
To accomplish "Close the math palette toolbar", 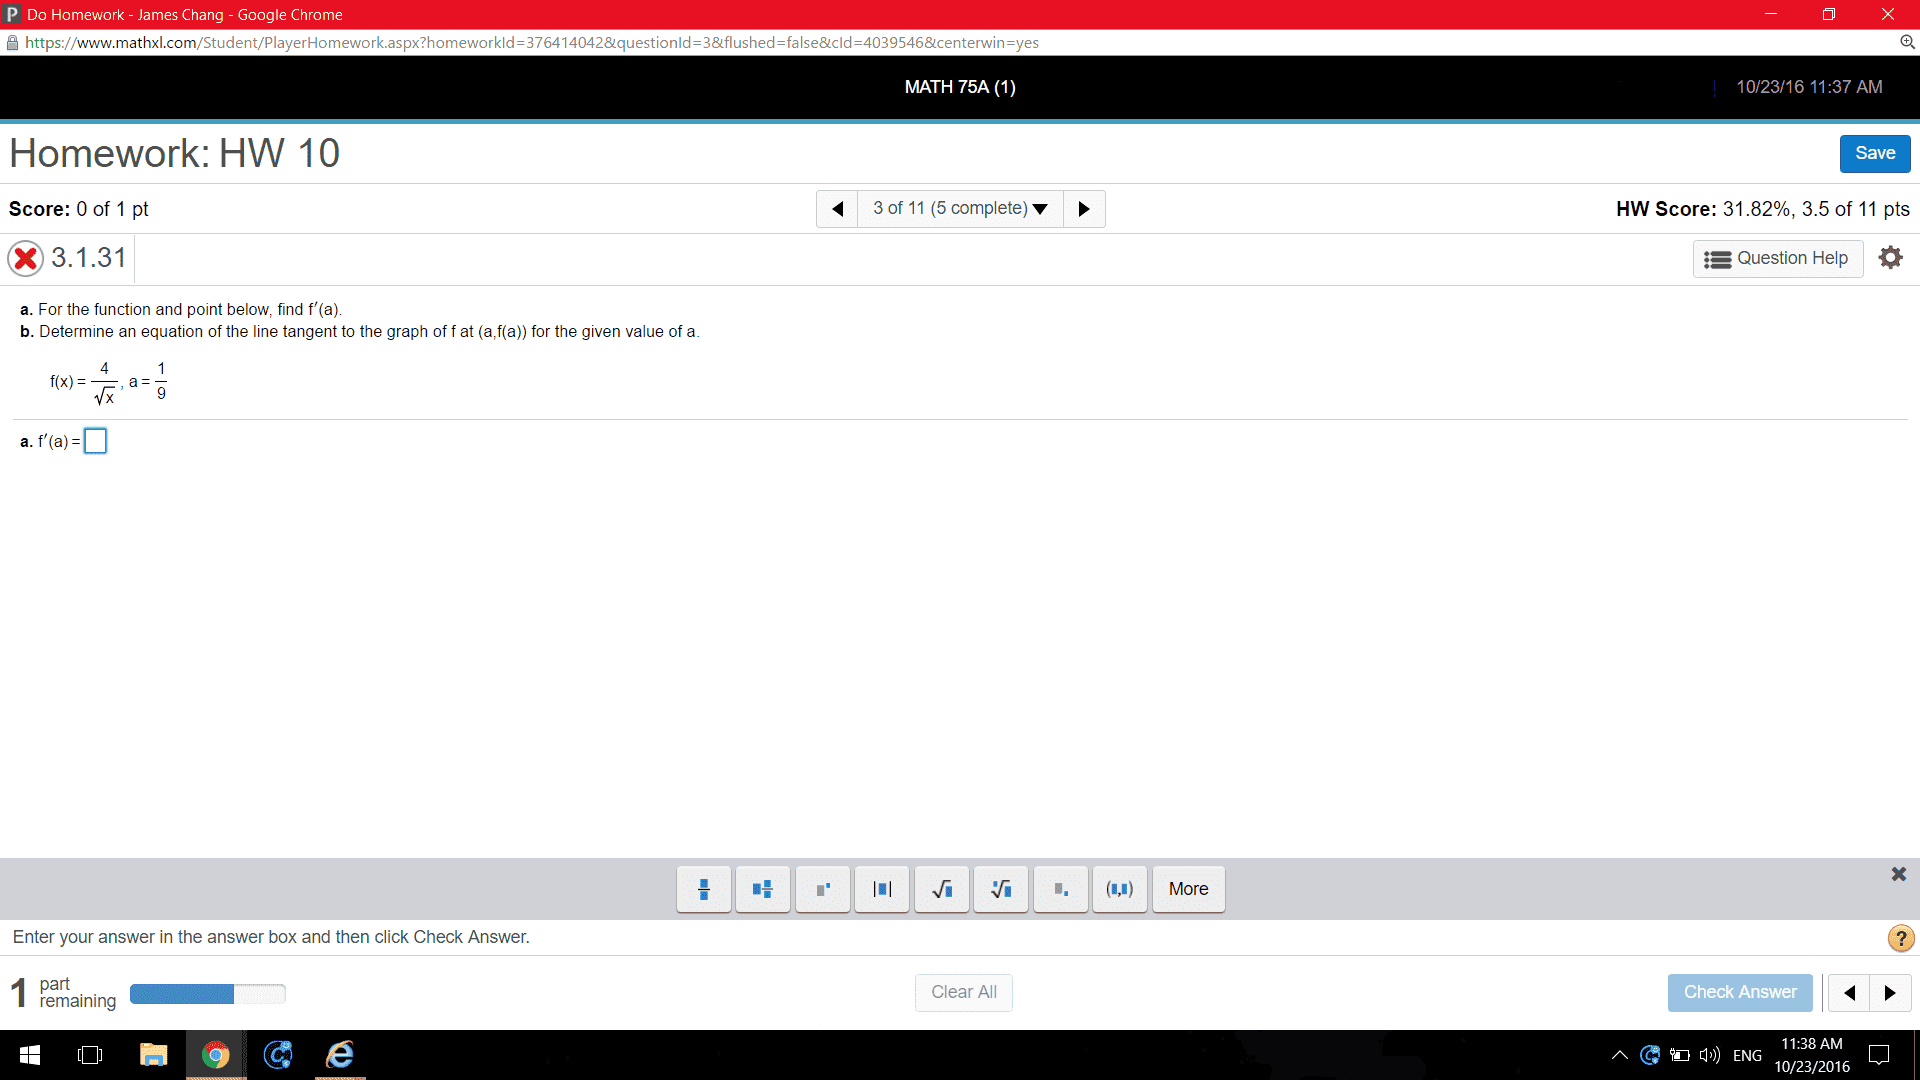I will click(1898, 874).
